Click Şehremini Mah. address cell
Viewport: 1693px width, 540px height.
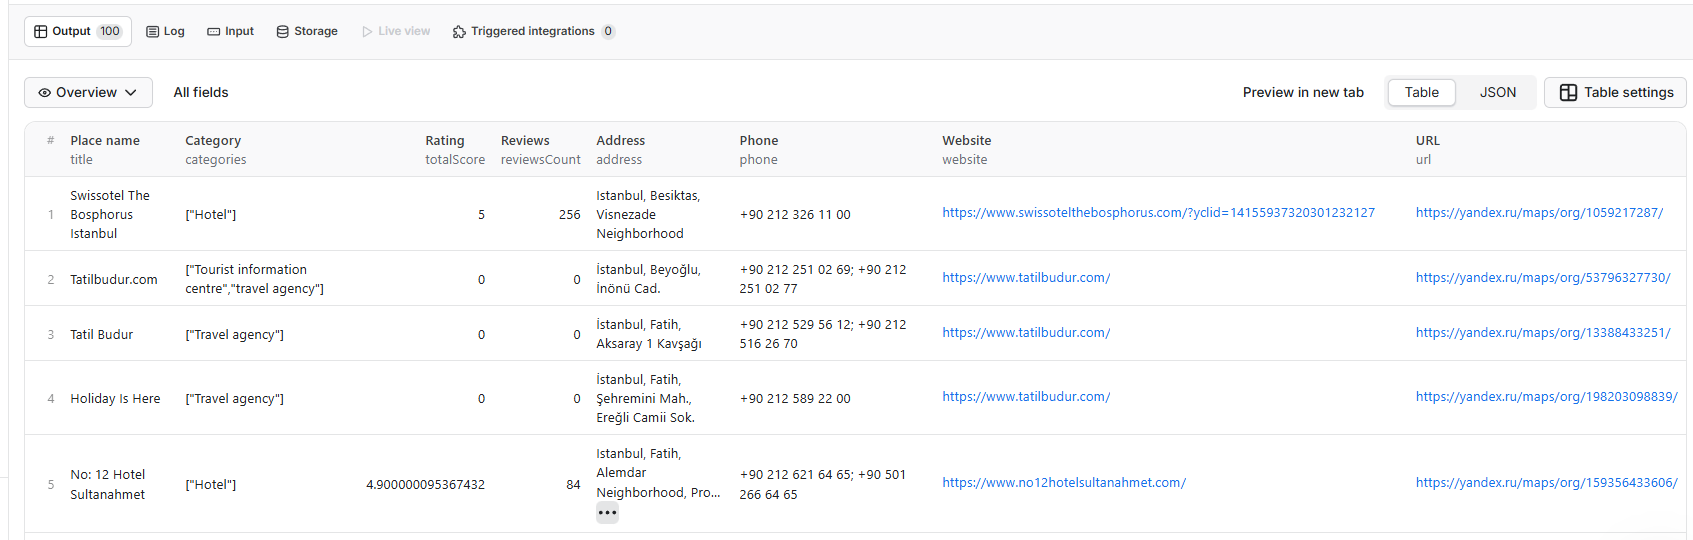[645, 398]
